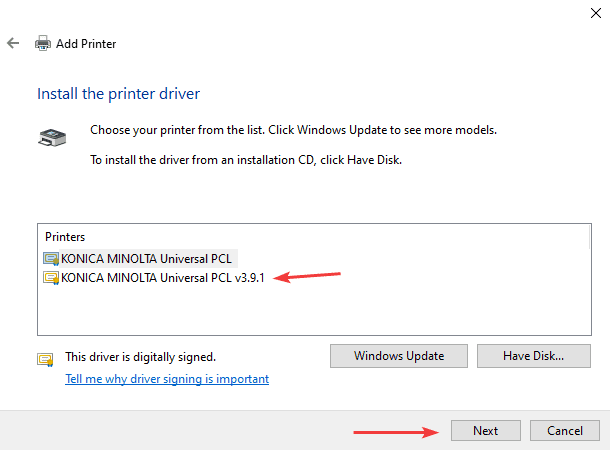Select KONICA MINOLTA Universal PCL driver name
The image size is (610, 450).
pos(148,258)
